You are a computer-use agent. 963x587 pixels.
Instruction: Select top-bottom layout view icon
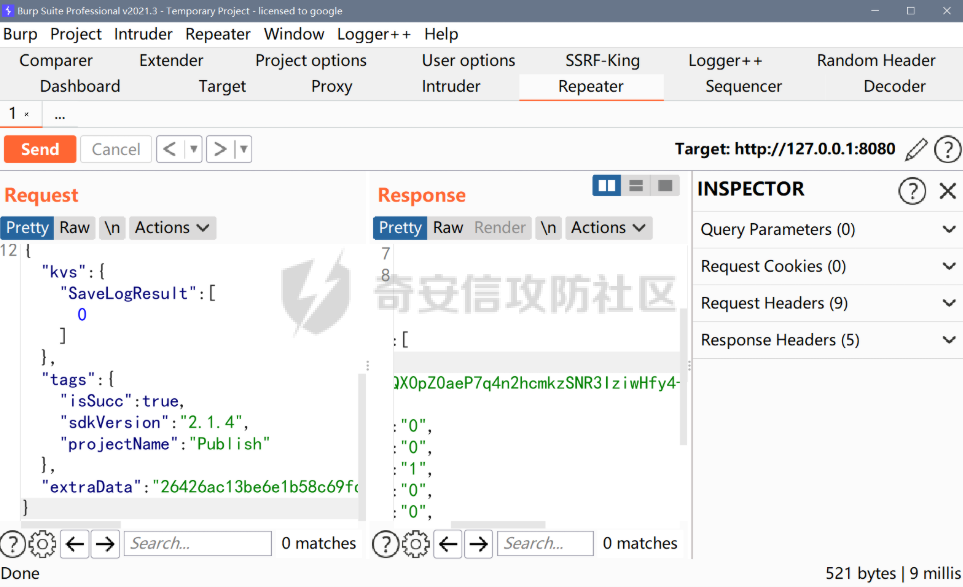pos(636,185)
